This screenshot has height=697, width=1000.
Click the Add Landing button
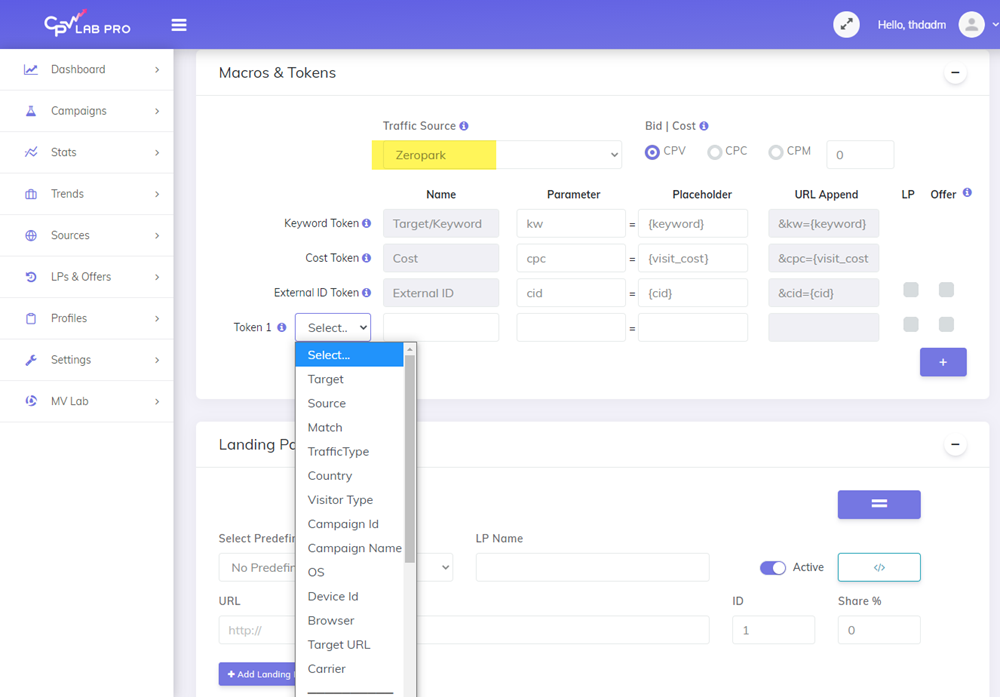pyautogui.click(x=257, y=674)
